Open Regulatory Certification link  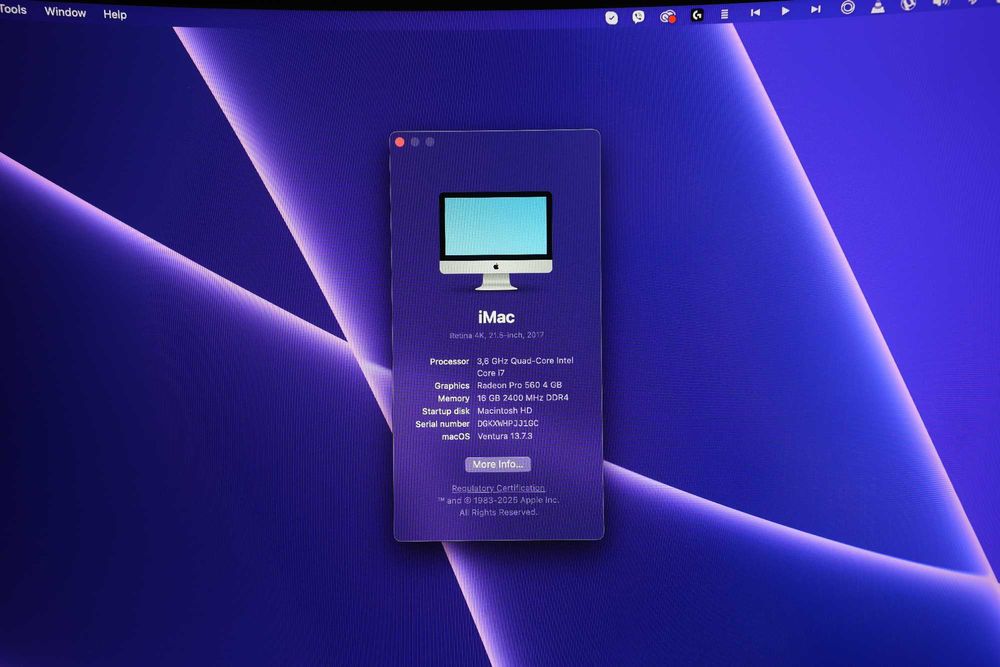(498, 488)
